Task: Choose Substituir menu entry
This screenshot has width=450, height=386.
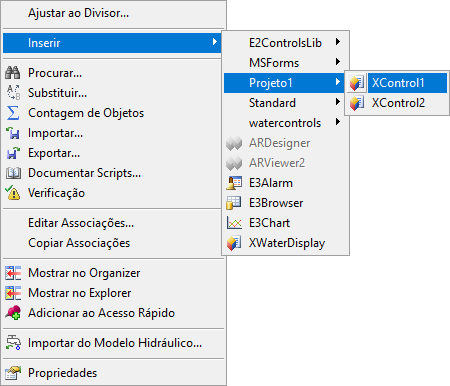Action: coord(113,93)
